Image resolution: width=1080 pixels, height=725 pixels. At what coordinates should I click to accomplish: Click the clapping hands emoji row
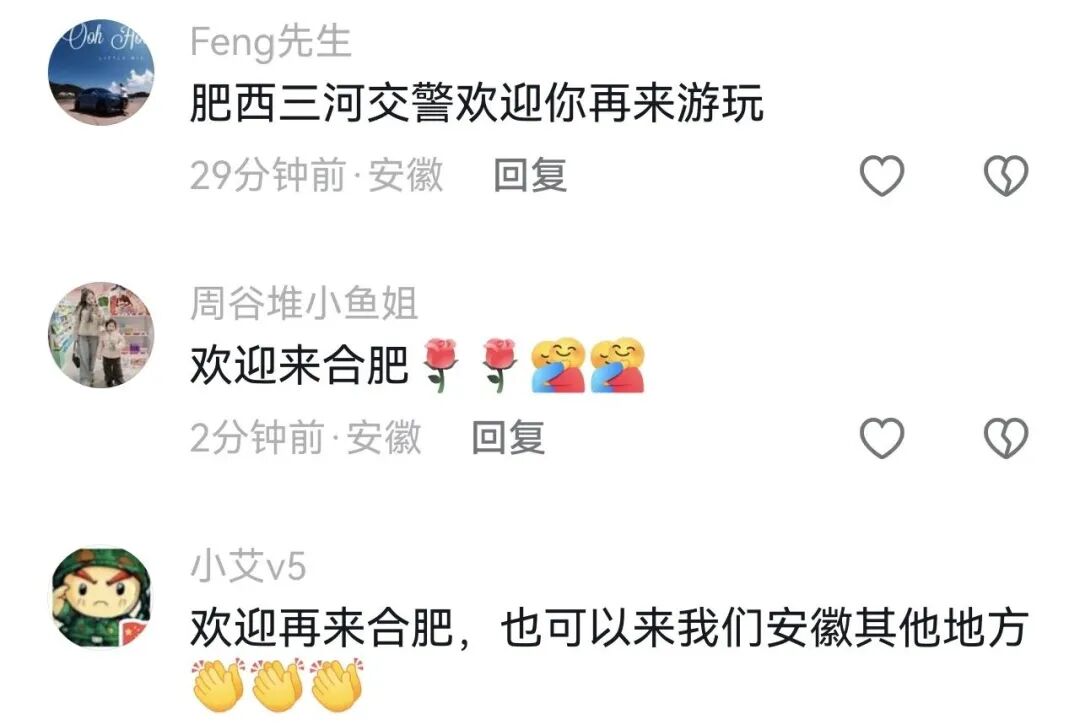(278, 685)
